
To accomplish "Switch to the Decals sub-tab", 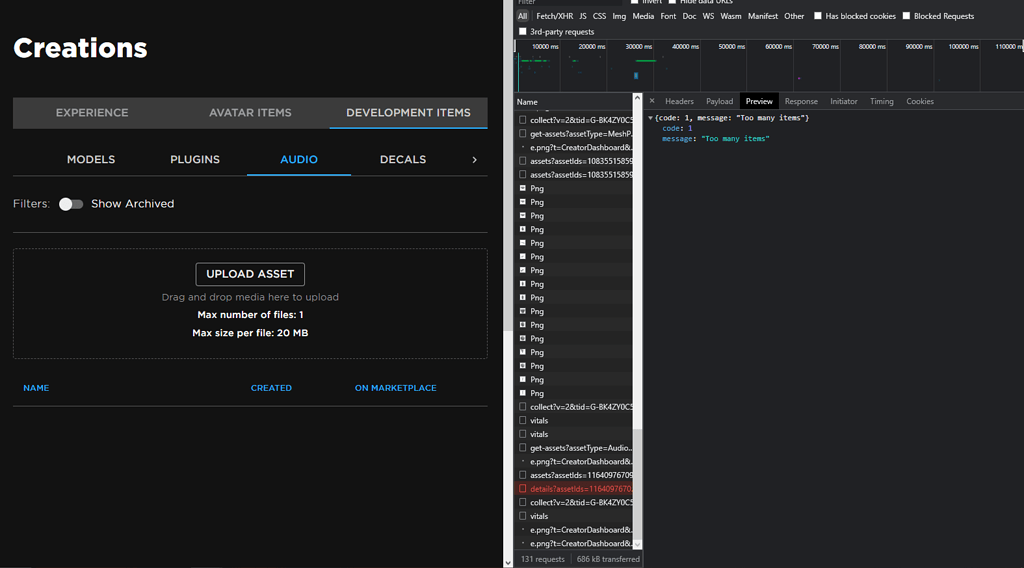I will [x=403, y=160].
